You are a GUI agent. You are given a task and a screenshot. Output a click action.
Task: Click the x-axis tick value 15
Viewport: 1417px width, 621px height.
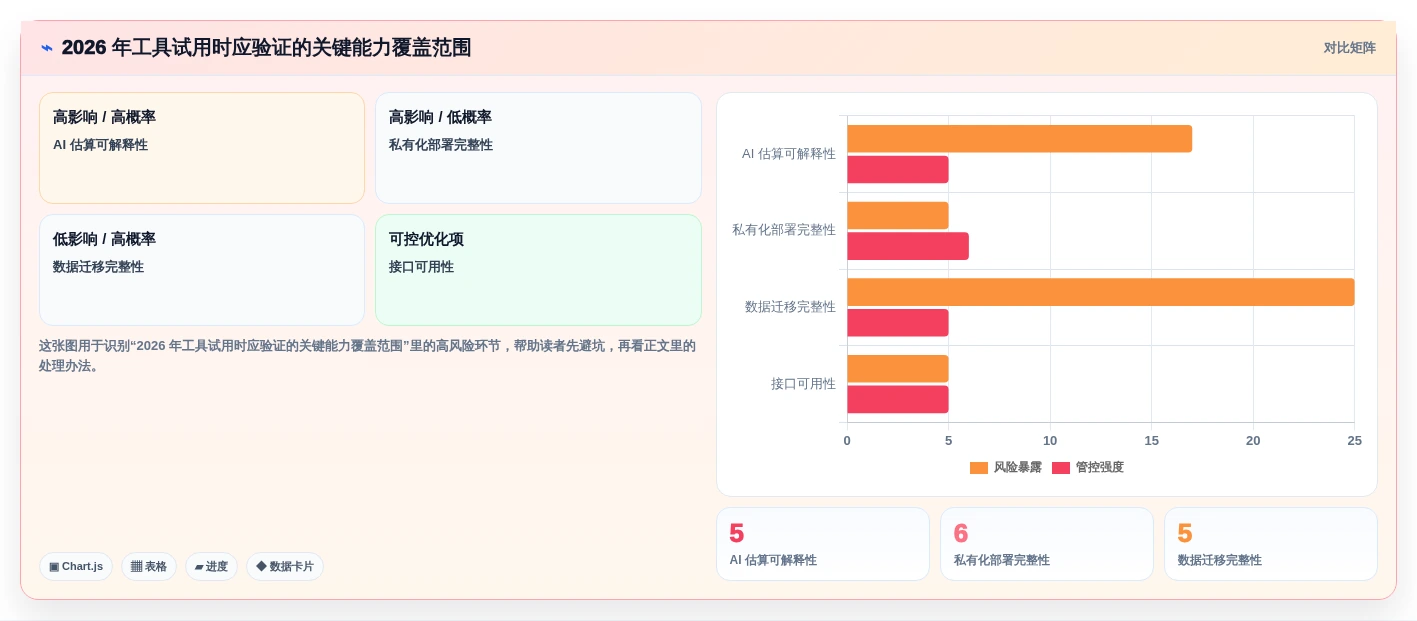point(1151,441)
